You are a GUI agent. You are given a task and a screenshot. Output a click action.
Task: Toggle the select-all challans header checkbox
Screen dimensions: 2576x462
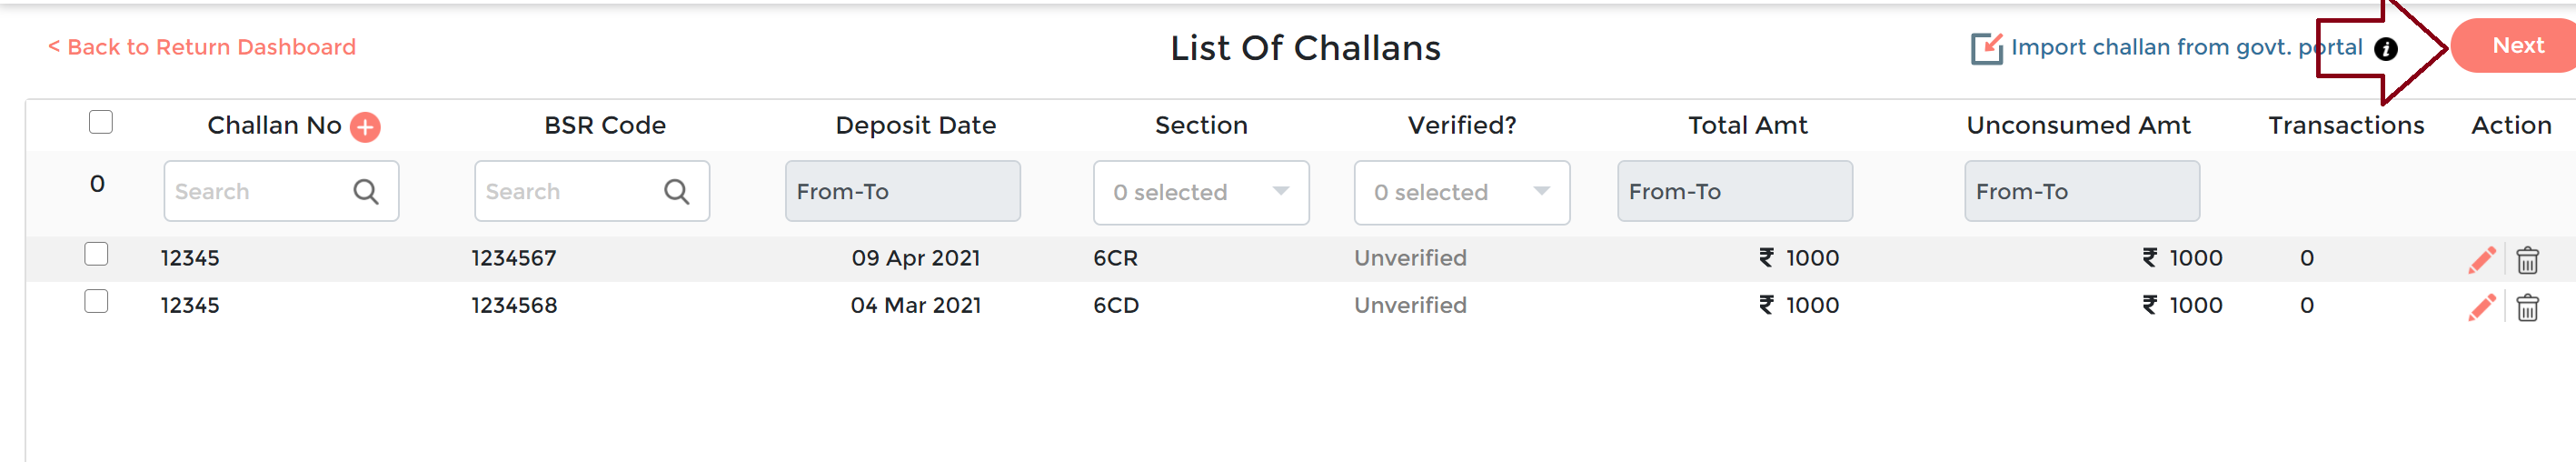101,122
